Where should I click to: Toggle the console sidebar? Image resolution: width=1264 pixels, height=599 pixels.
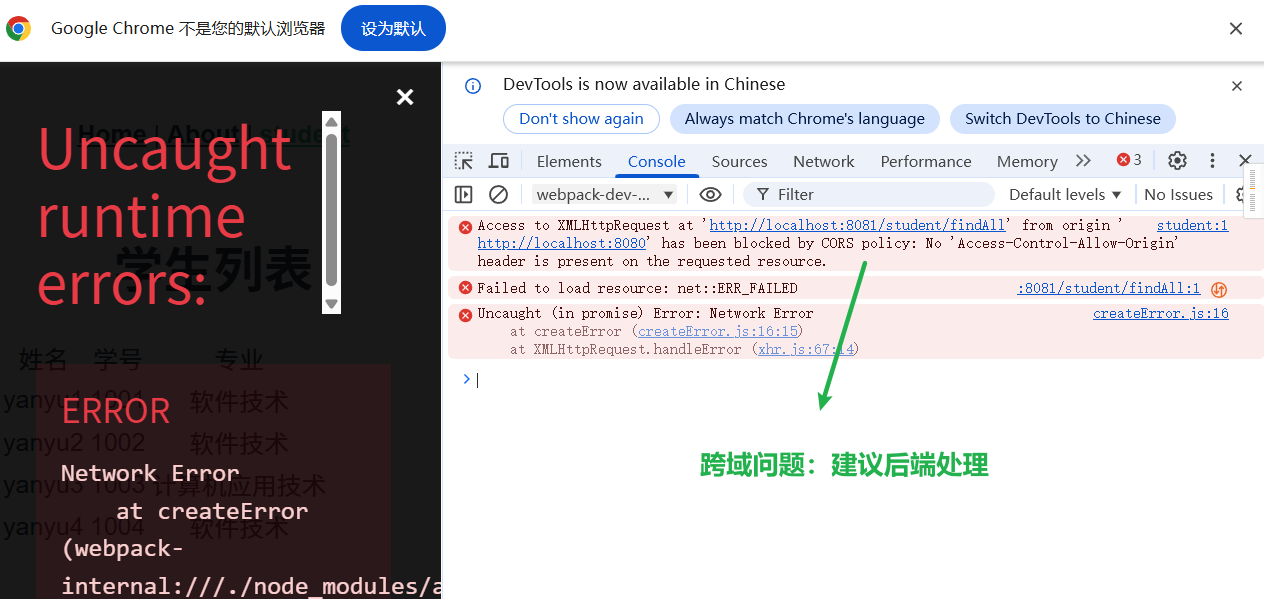point(464,194)
